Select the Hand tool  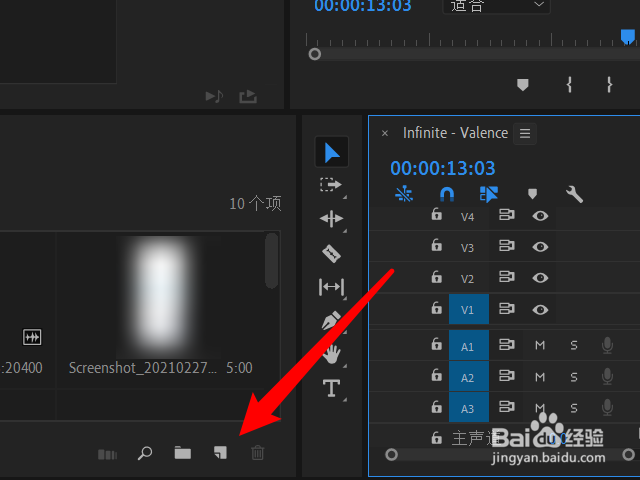pos(331,354)
